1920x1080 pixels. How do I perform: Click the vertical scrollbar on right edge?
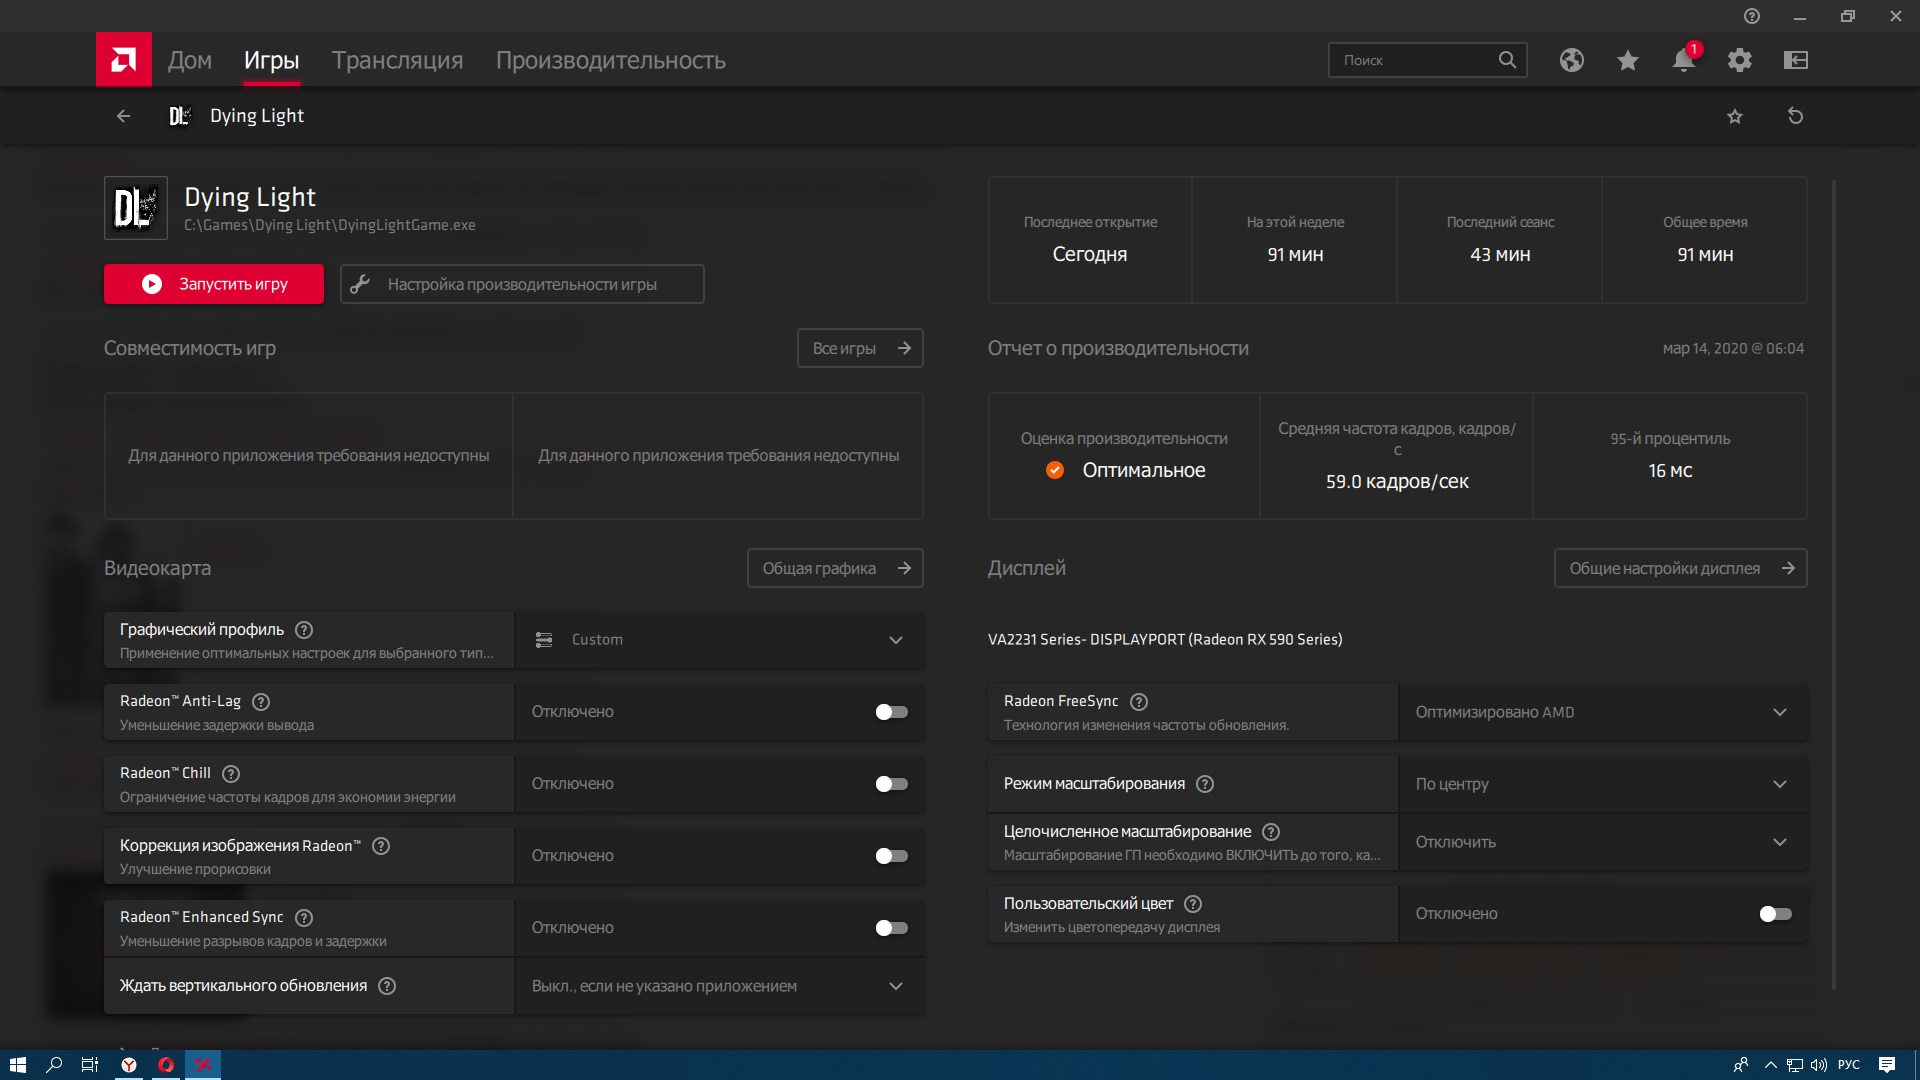click(1834, 585)
